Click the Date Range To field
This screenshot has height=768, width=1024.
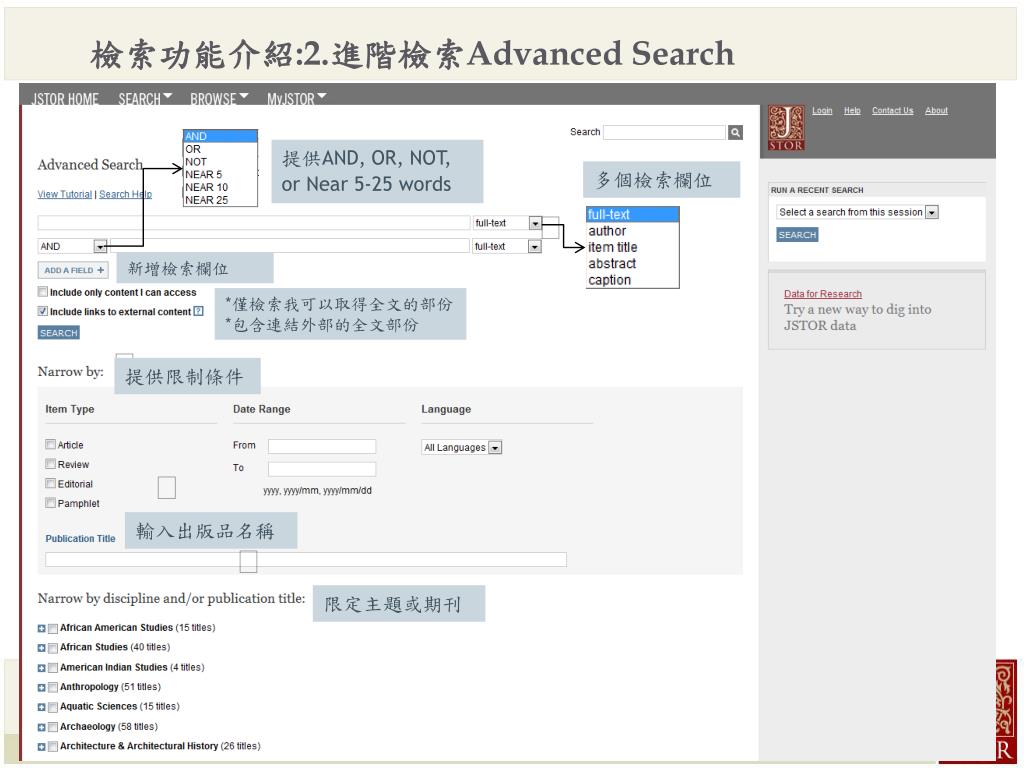click(322, 469)
